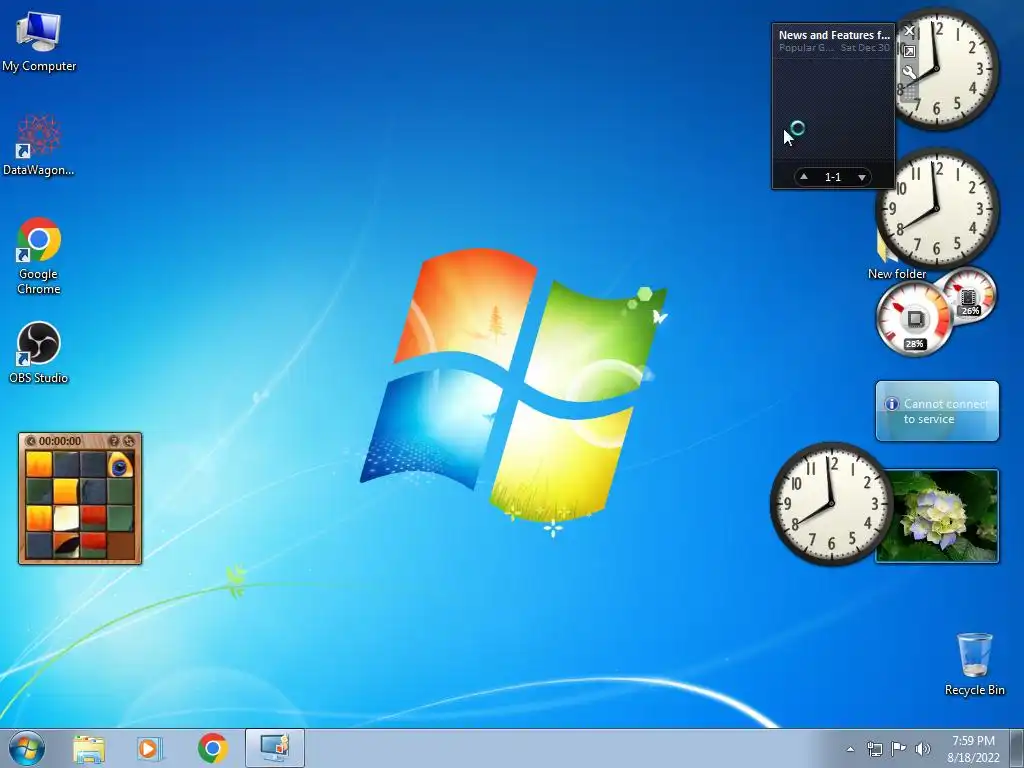Click the memory usage meter dial

coord(970,294)
